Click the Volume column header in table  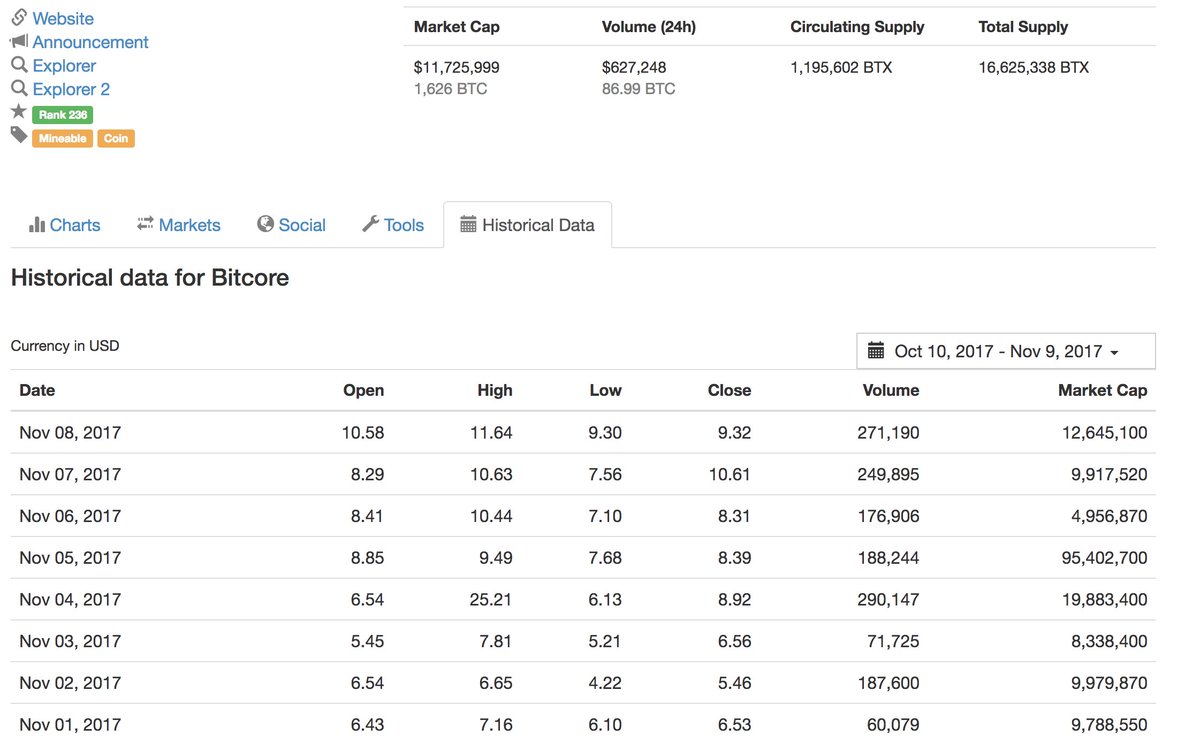[890, 390]
